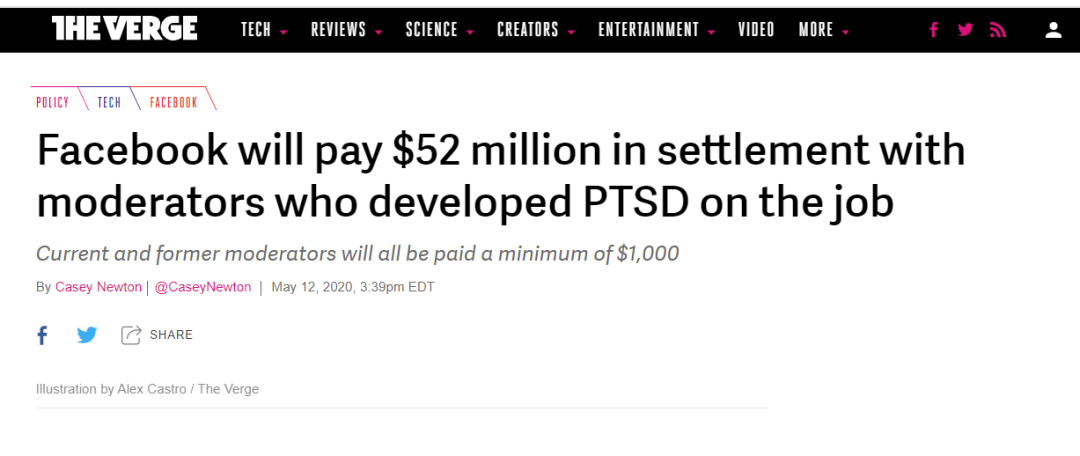The height and width of the screenshot is (456, 1080).
Task: Select the Policy category tag
Action: coord(53,102)
